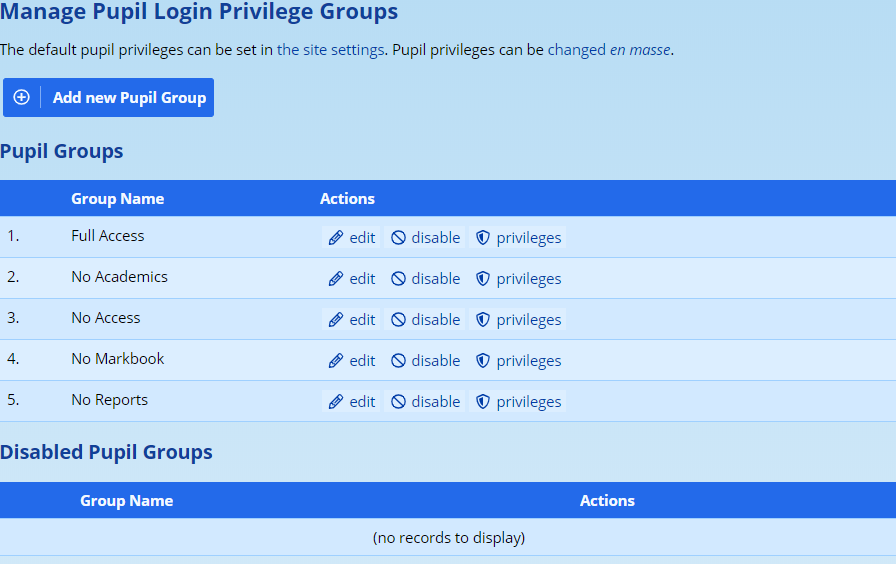896x564 pixels.
Task: Click pencil edit icon for Full Access
Action: coord(335,238)
